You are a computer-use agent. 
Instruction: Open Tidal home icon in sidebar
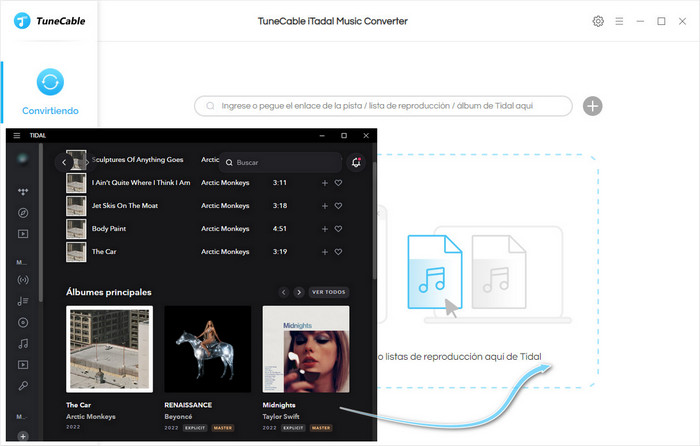click(x=23, y=192)
